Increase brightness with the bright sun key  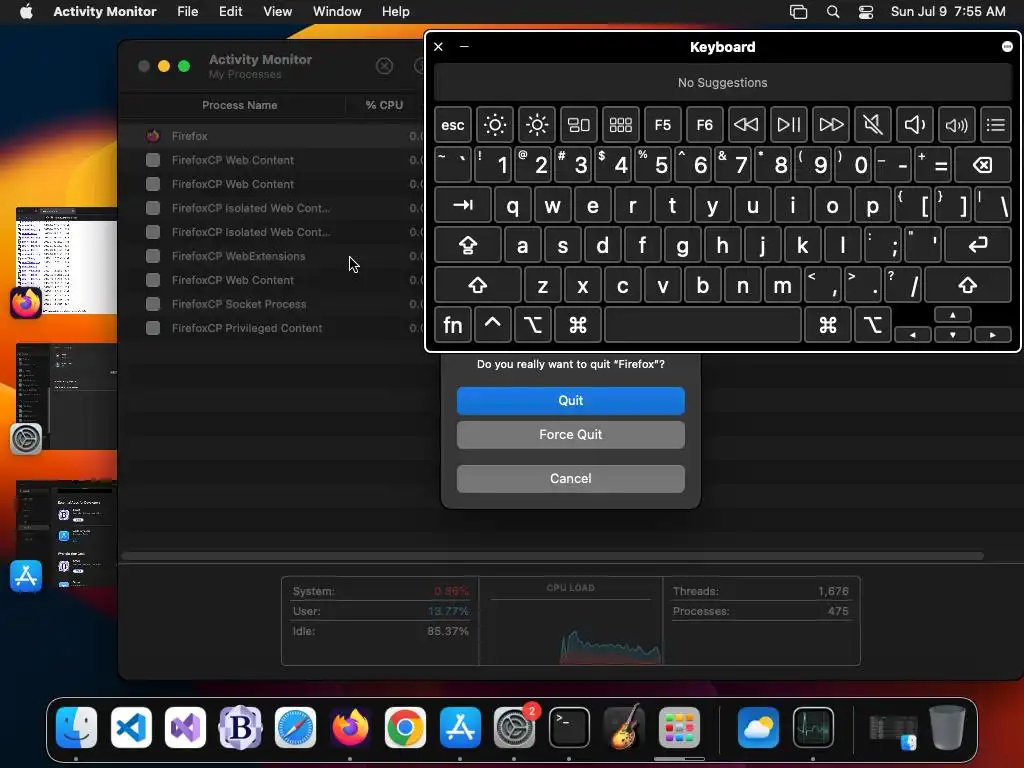click(536, 125)
